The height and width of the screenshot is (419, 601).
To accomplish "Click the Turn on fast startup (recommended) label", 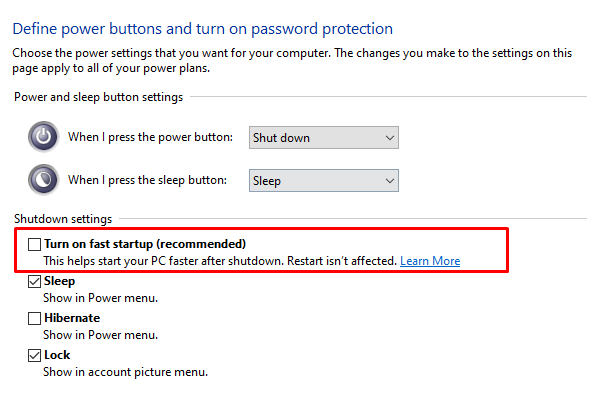I will [145, 244].
